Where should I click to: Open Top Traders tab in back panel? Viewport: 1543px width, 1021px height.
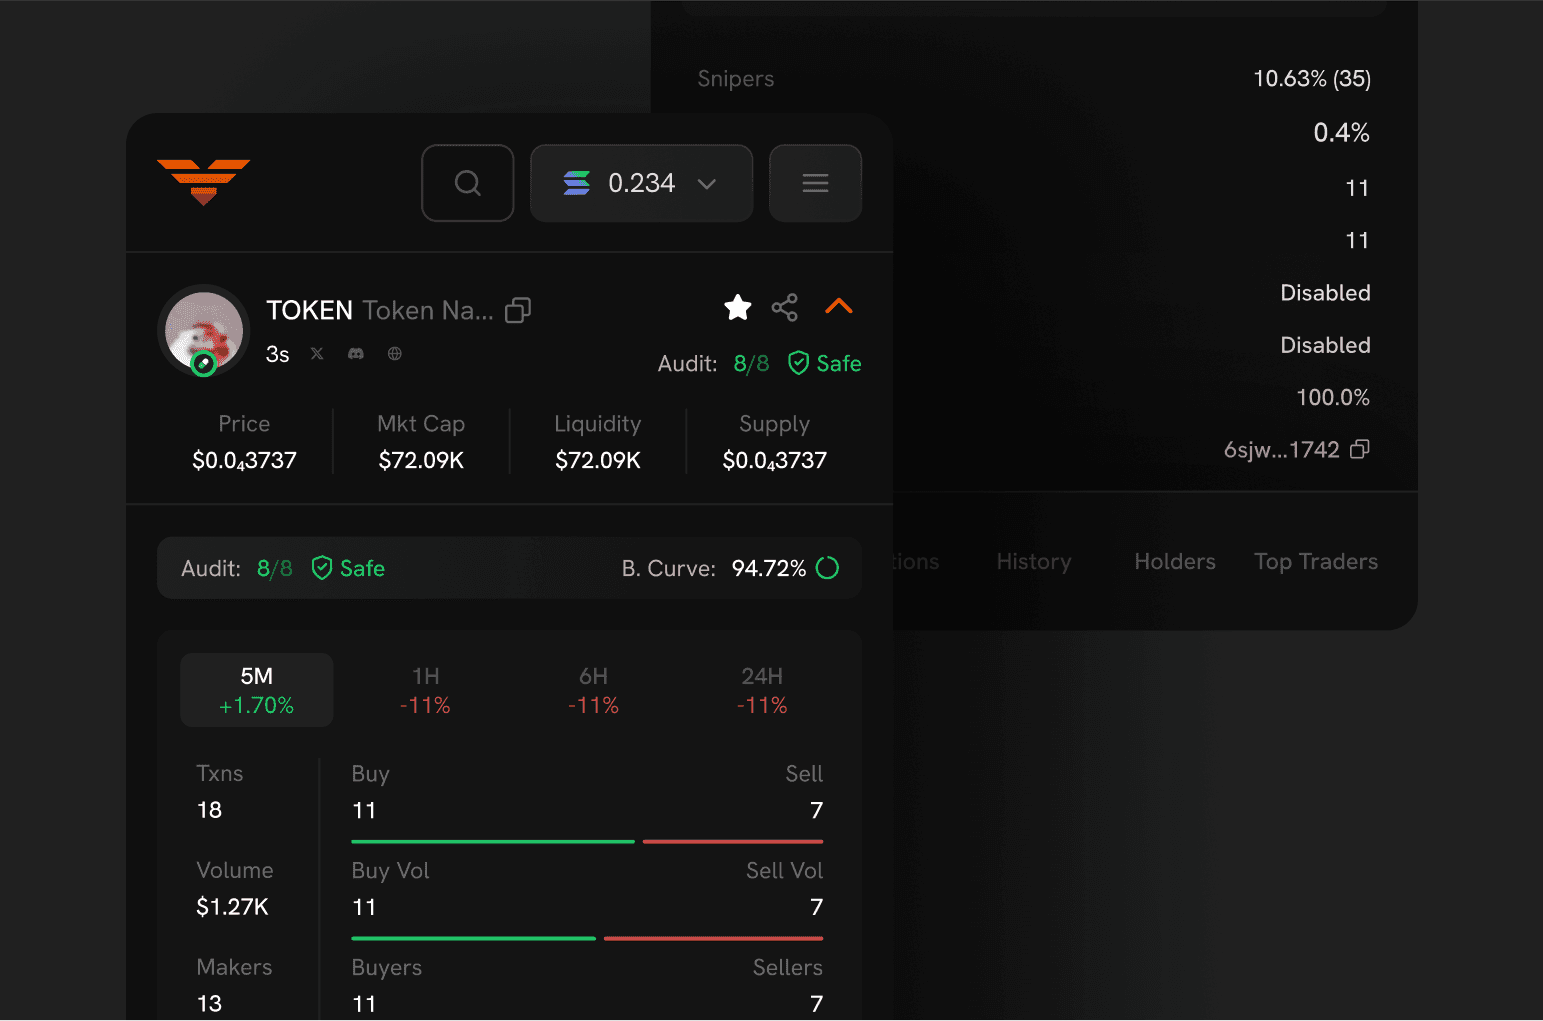(x=1316, y=562)
